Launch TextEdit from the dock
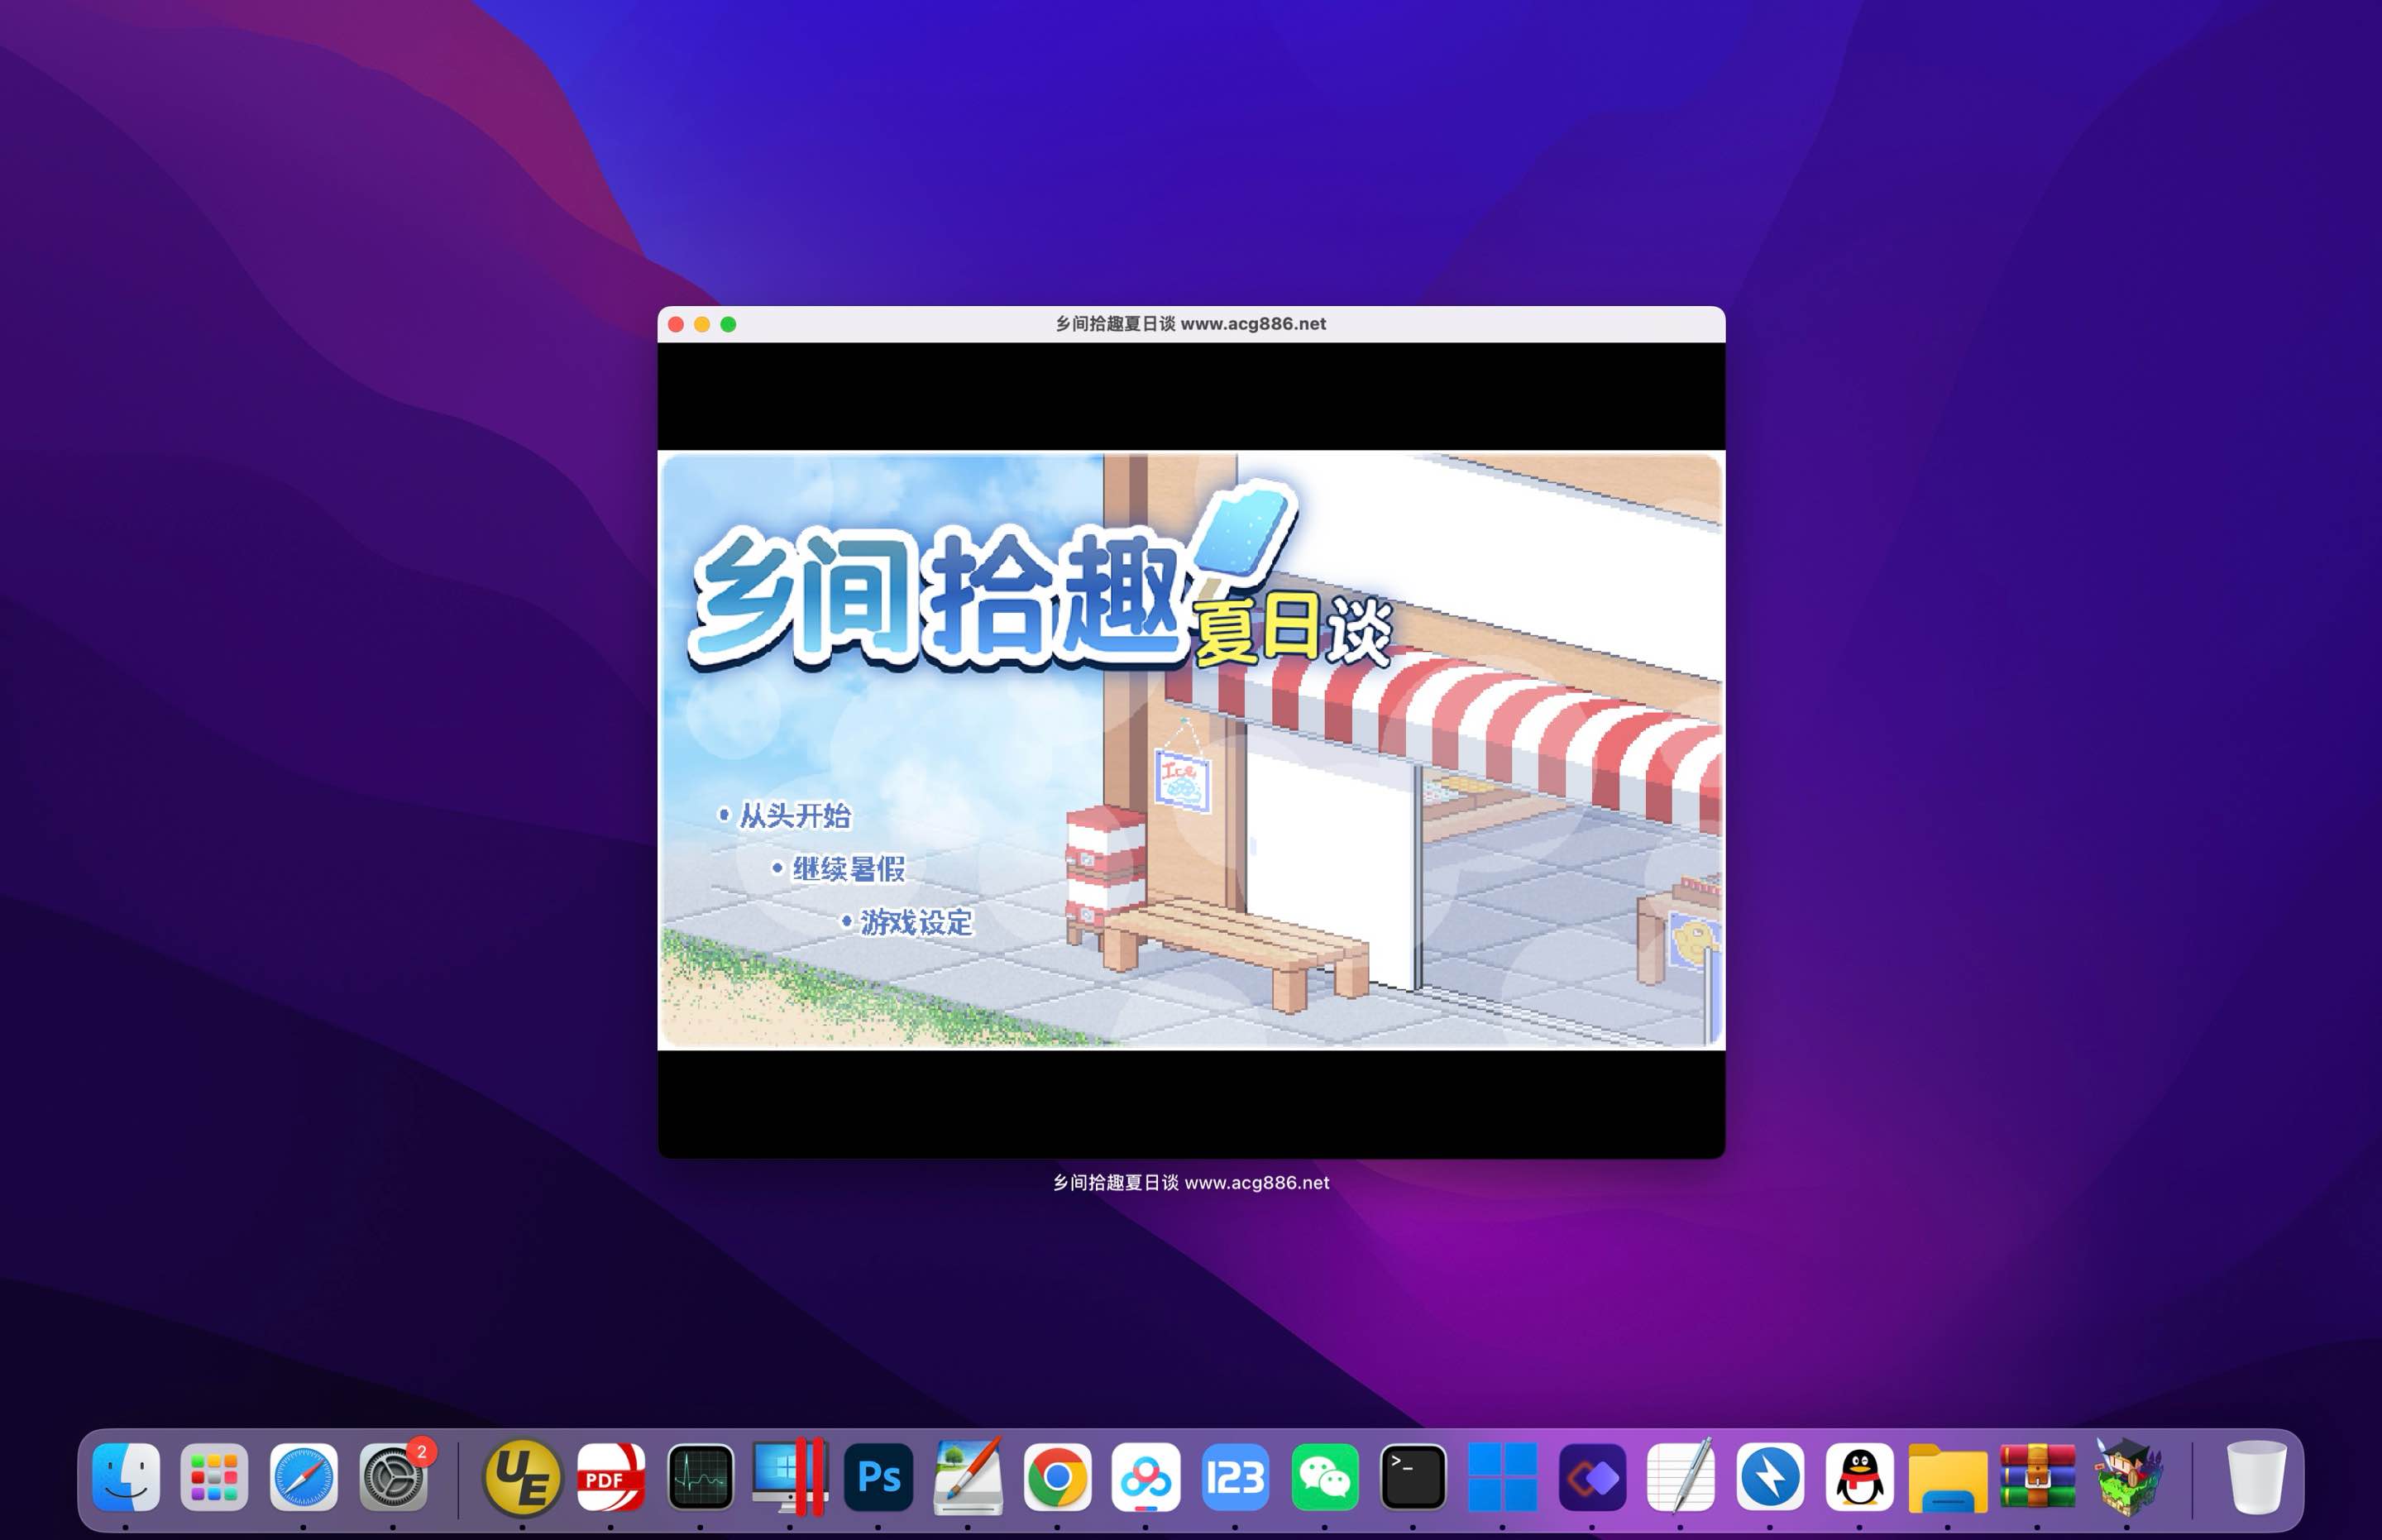 click(1681, 1476)
